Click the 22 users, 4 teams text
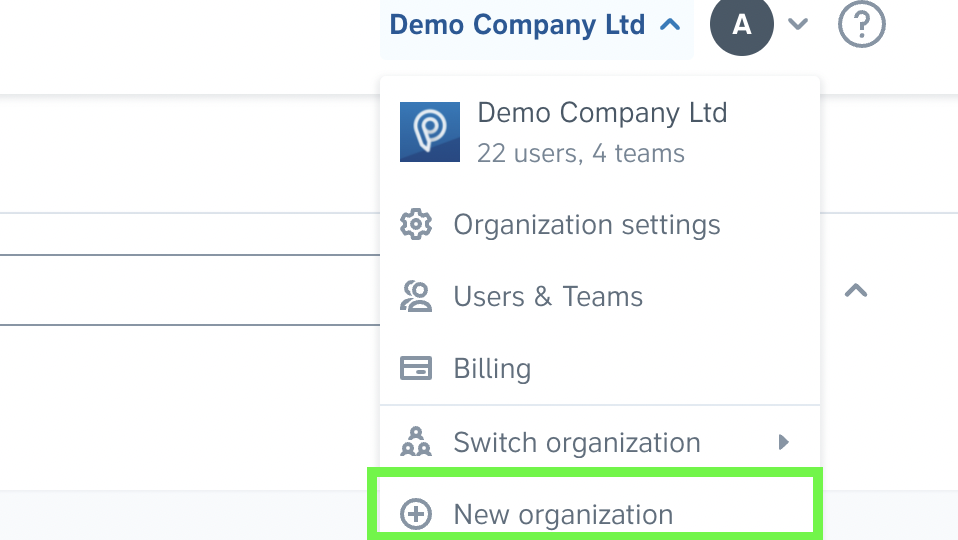The image size is (958, 540). tap(580, 153)
